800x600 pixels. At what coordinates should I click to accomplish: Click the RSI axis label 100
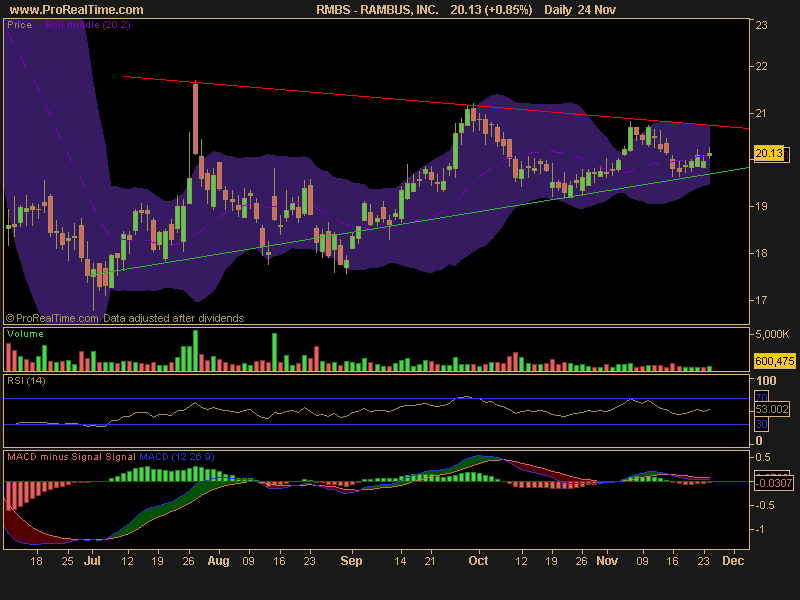[766, 381]
